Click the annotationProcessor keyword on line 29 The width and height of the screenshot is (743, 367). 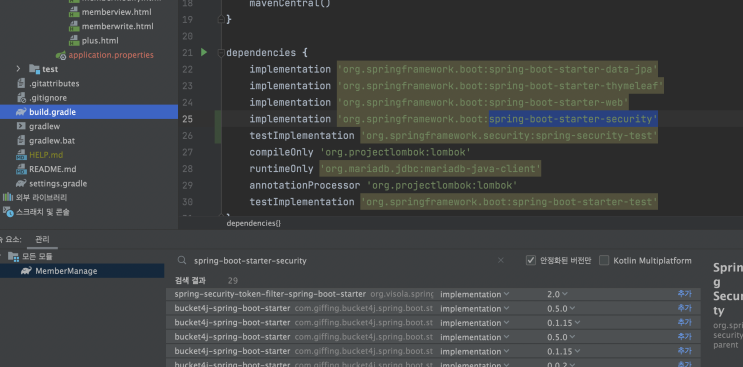pos(305,185)
